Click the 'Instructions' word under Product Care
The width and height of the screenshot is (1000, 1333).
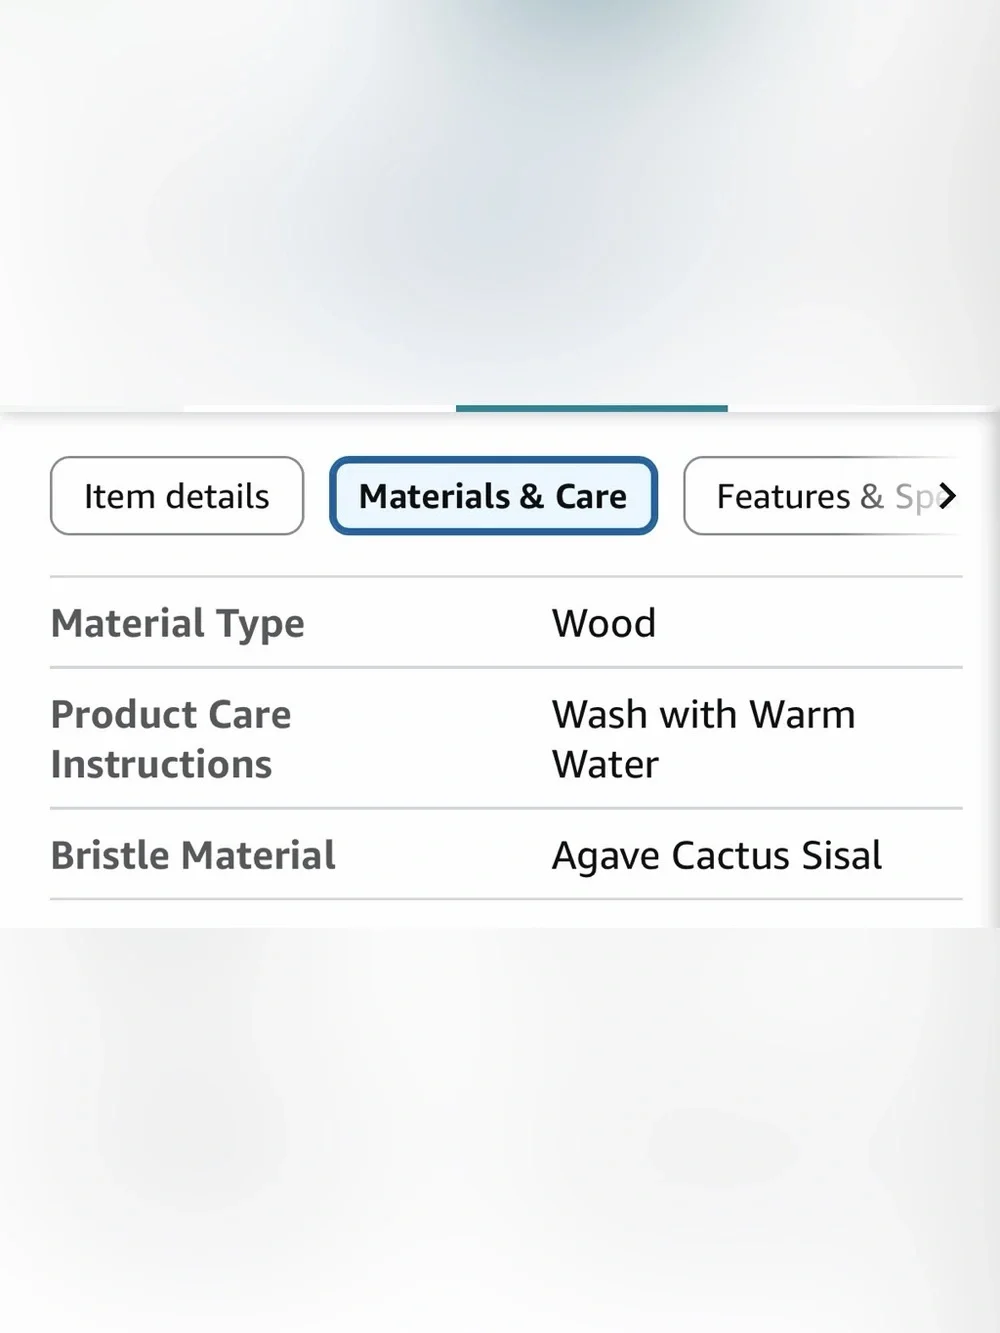(161, 764)
